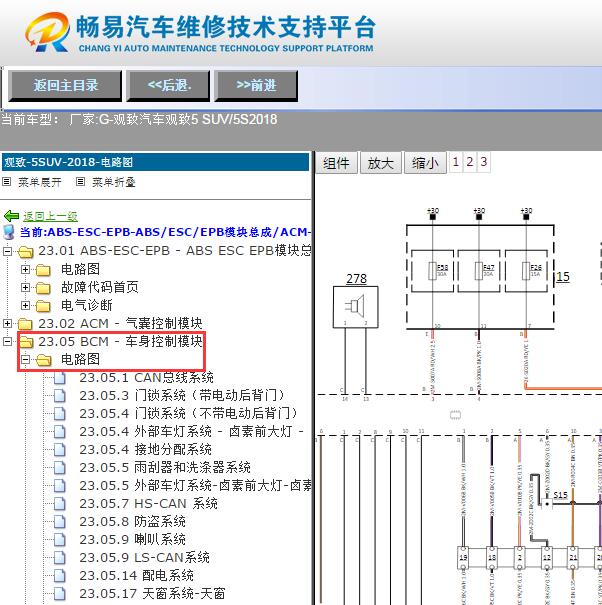
Task: Open 23.05.5 外部车灯系统-卤素前大灯-卤素
Action: (x=195, y=485)
